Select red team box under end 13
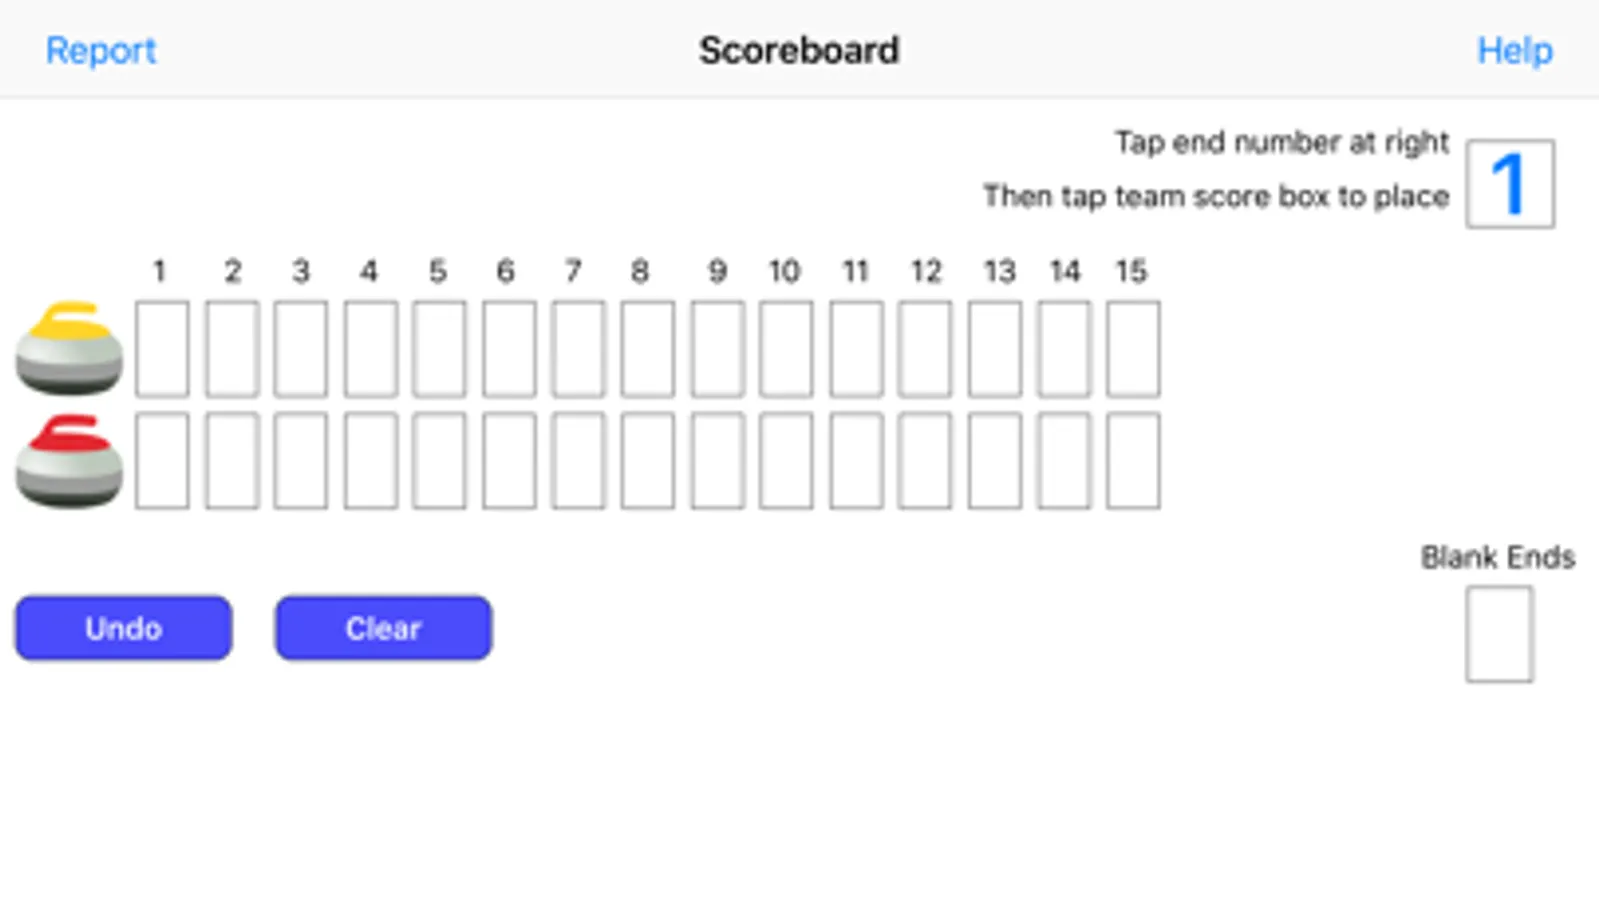This screenshot has height=900, width=1599. (994, 461)
